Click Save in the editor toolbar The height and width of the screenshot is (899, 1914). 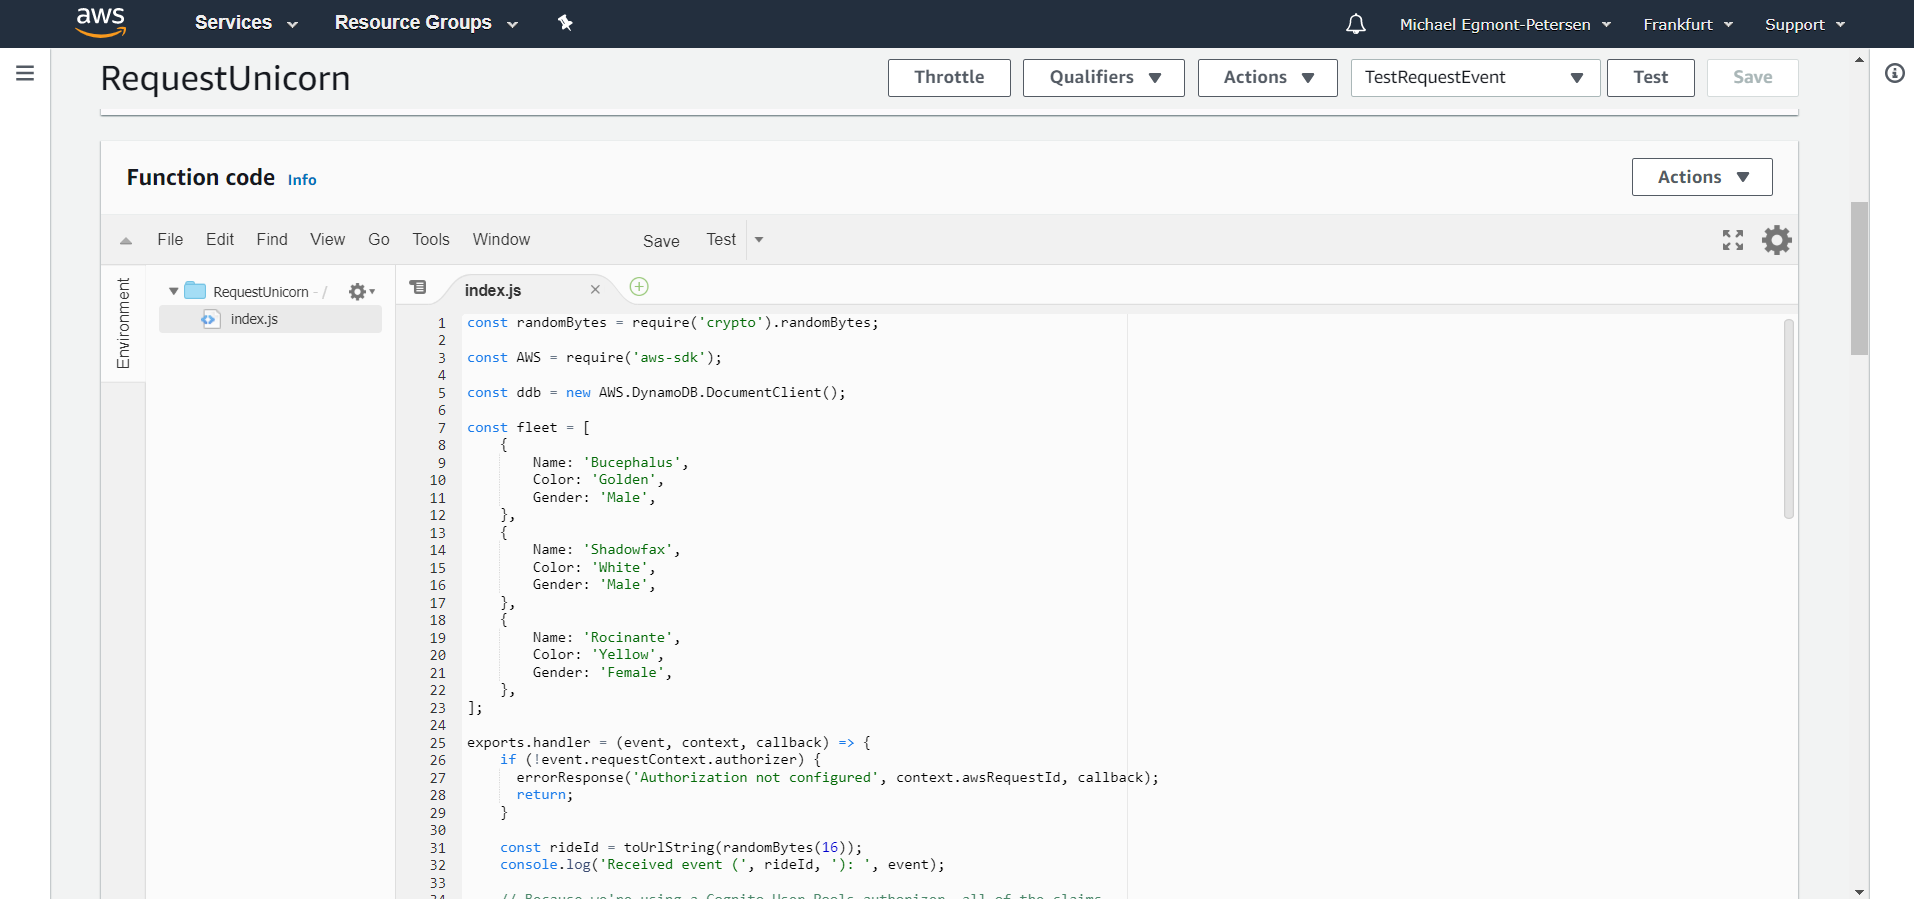tap(661, 241)
